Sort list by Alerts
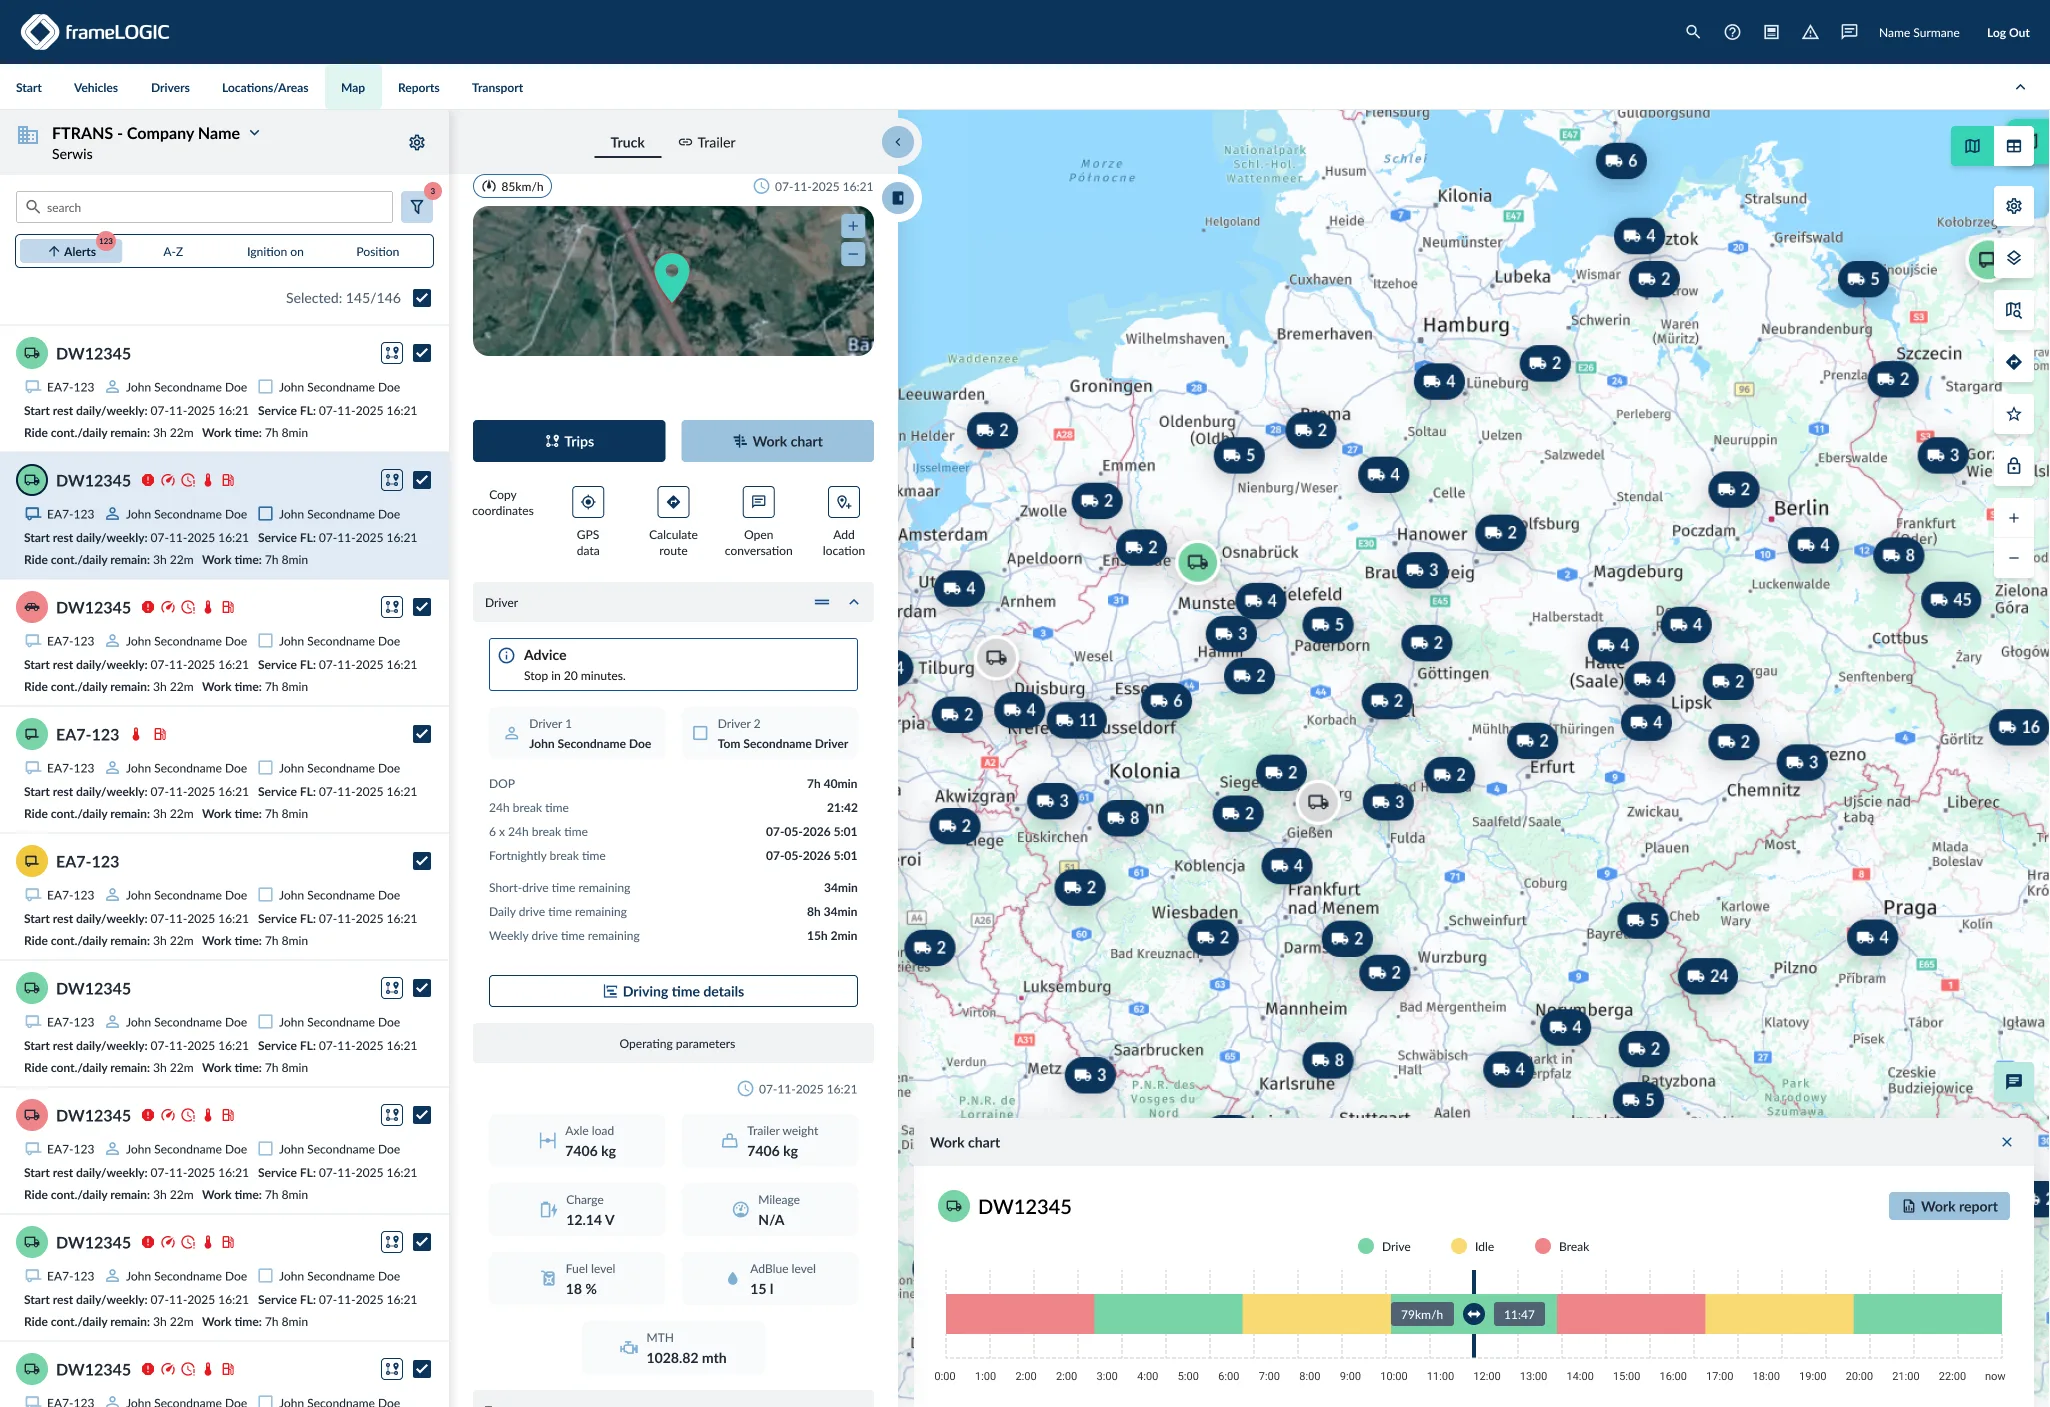 pyautogui.click(x=72, y=251)
